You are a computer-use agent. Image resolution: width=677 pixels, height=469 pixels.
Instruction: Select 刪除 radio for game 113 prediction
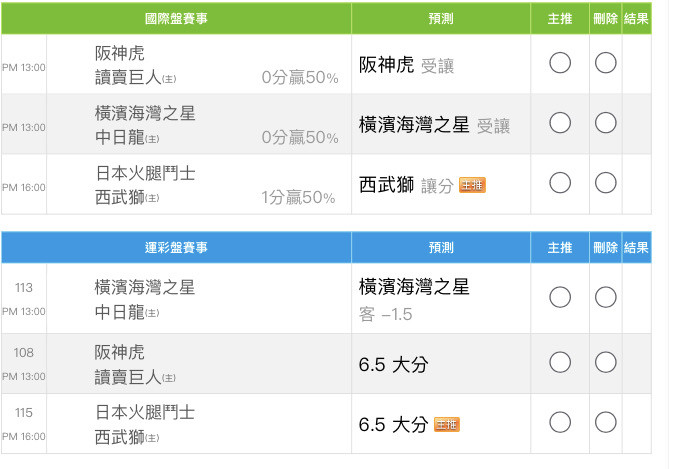[x=605, y=297]
